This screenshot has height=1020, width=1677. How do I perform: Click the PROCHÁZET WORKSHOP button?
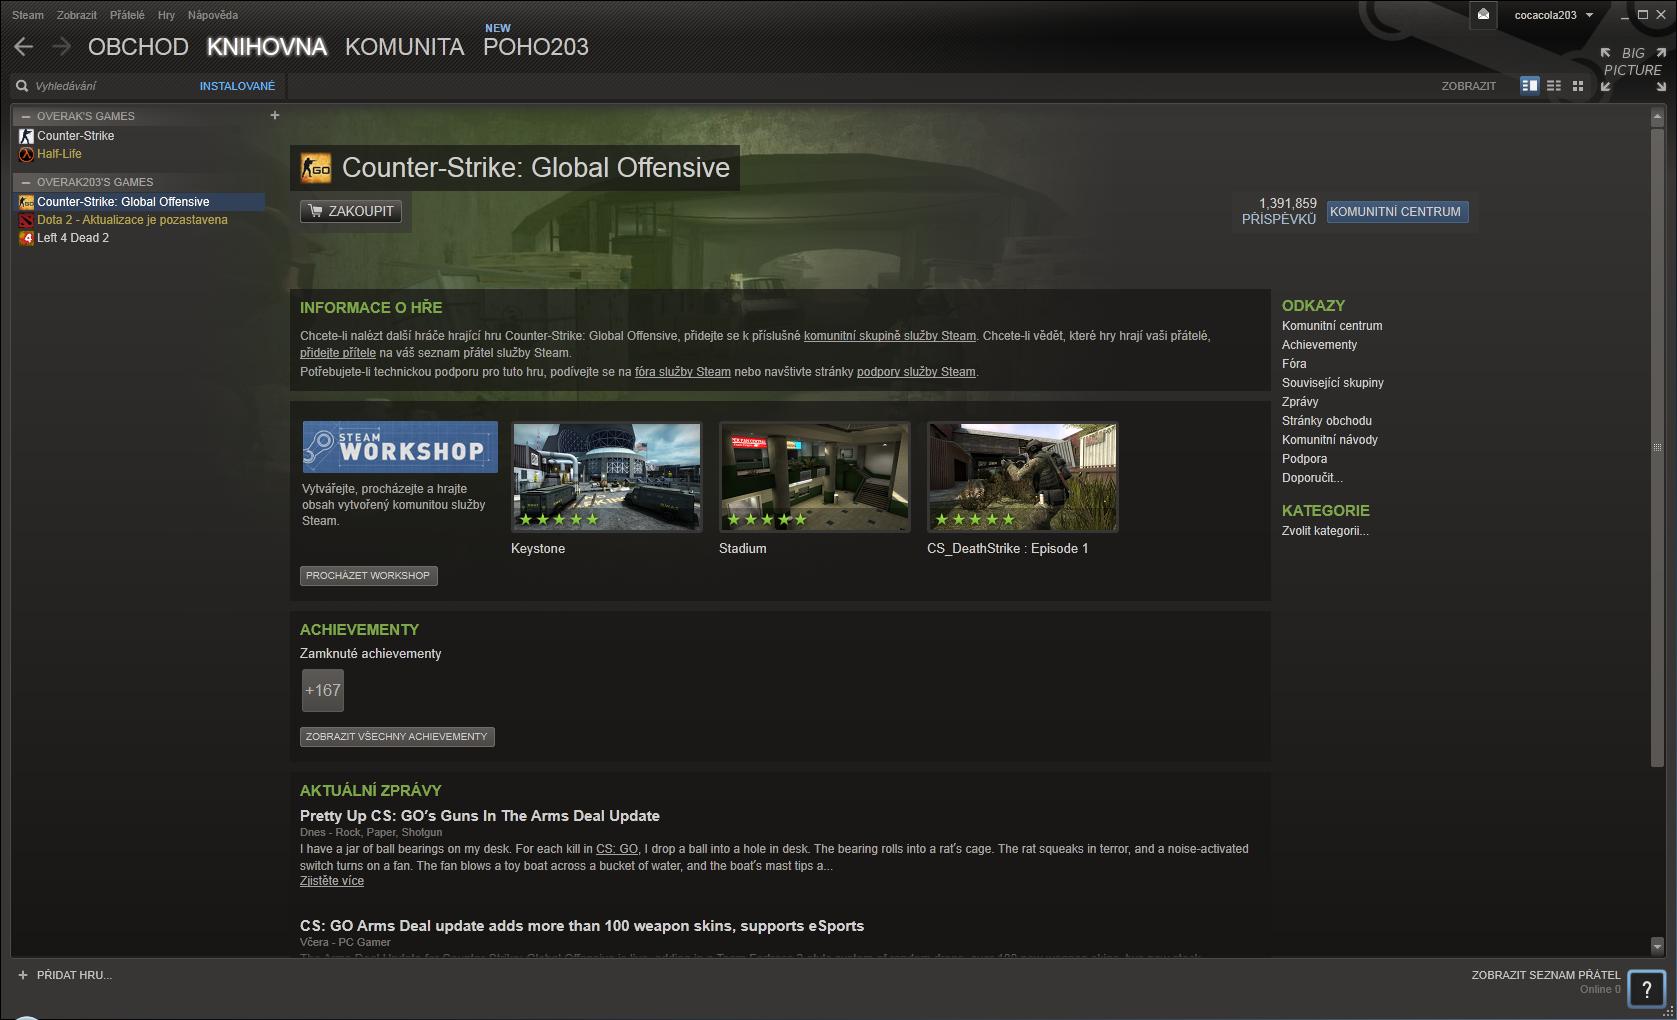(368, 576)
